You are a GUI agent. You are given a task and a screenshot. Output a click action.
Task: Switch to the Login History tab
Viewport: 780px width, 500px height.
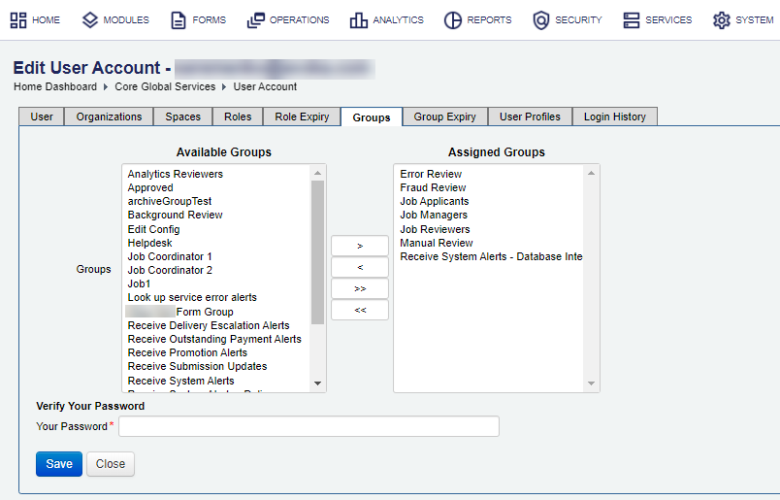coord(615,116)
